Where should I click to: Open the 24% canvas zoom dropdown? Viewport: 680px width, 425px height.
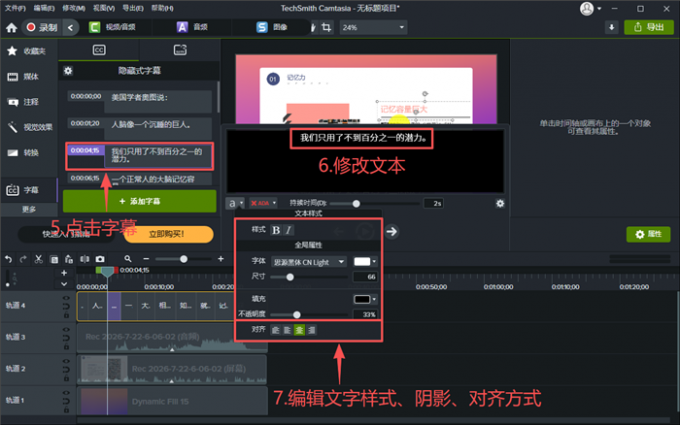(x=373, y=27)
